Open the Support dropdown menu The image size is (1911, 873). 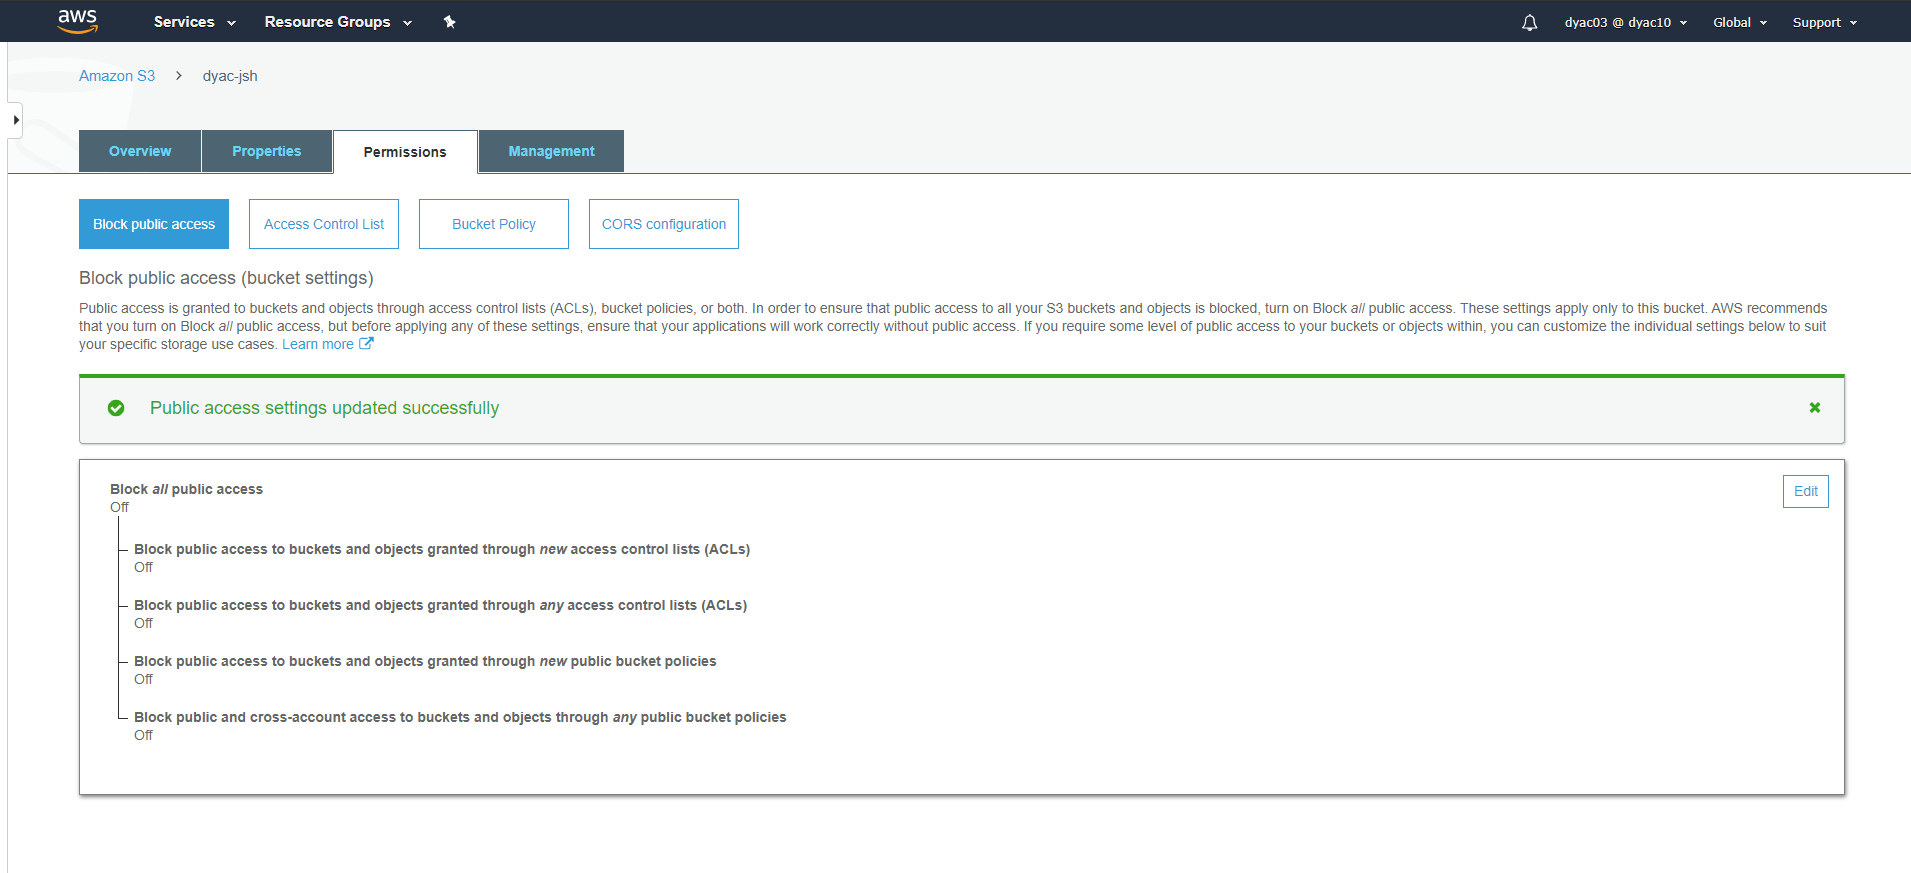[1825, 22]
